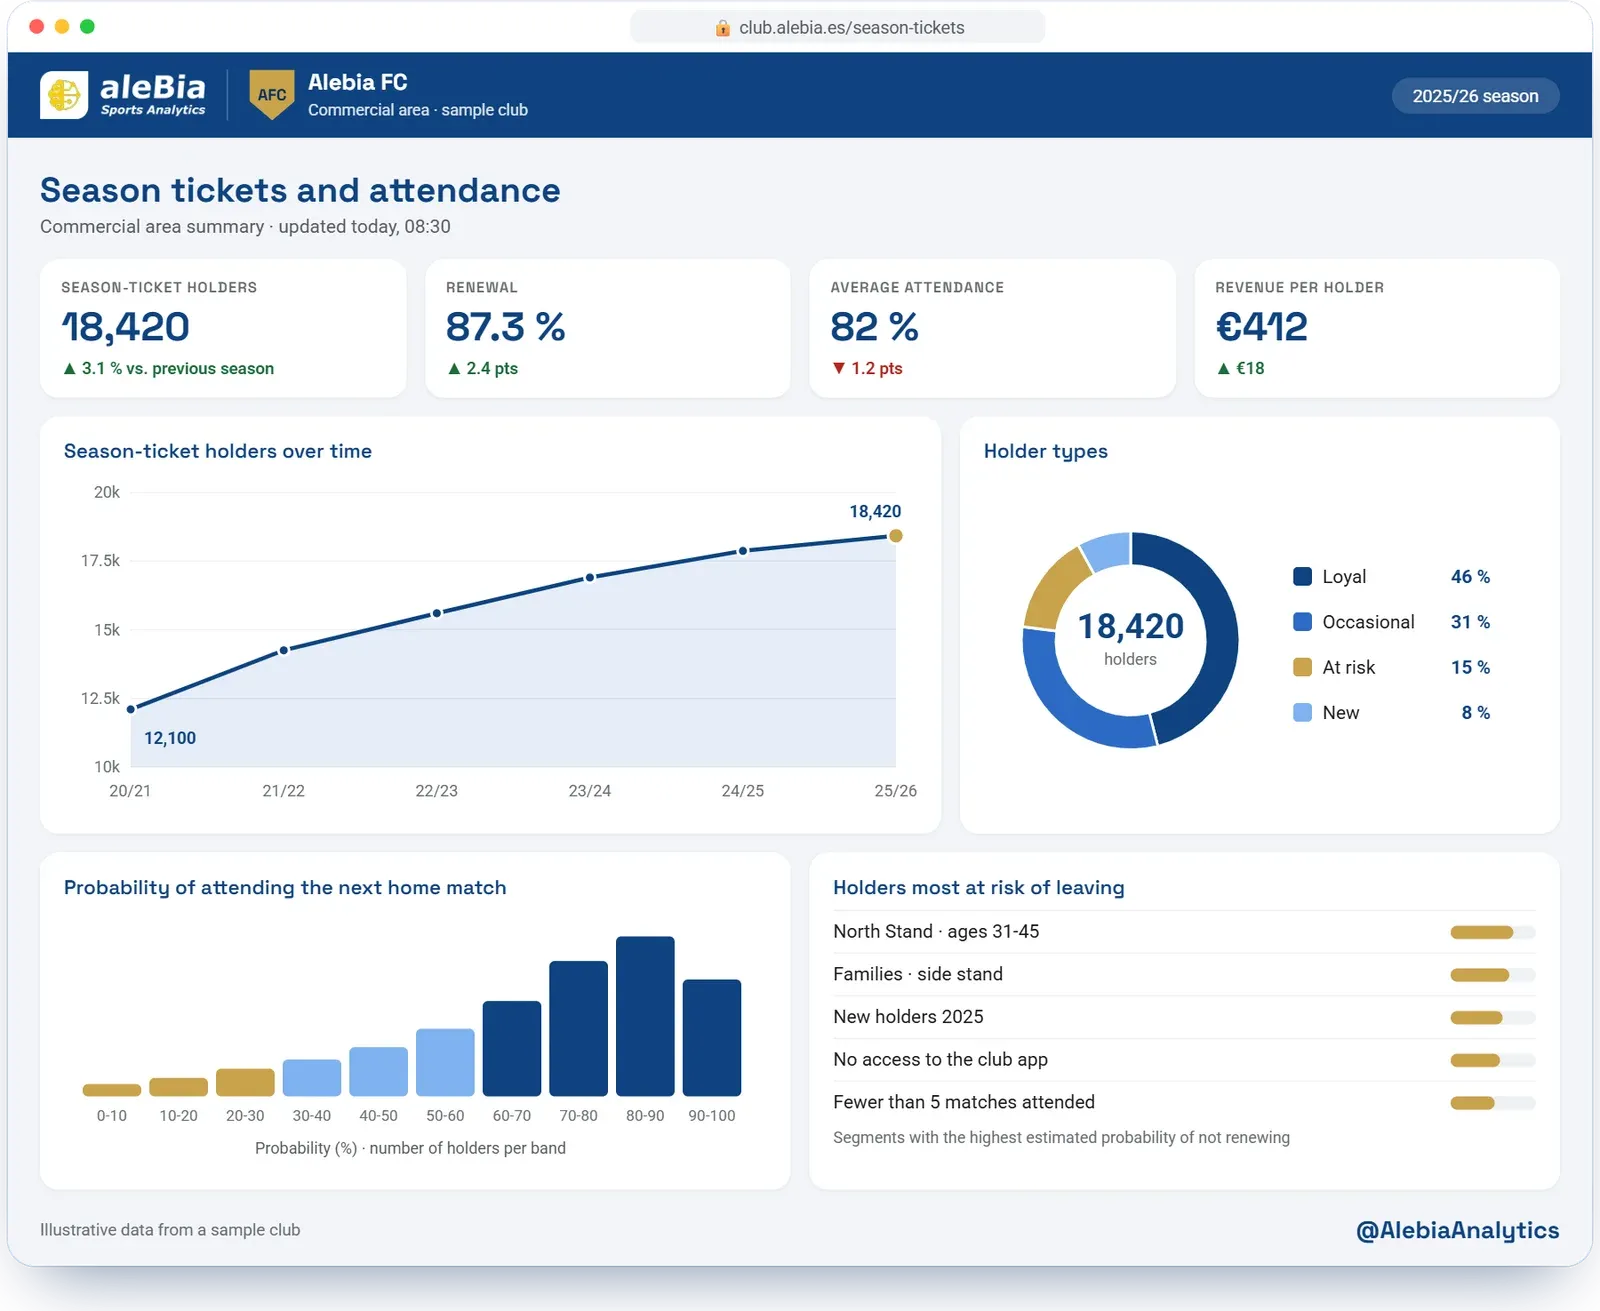The width and height of the screenshot is (1600, 1311).
Task: Click the green up arrow 2.4 pts indicator
Action: click(482, 368)
